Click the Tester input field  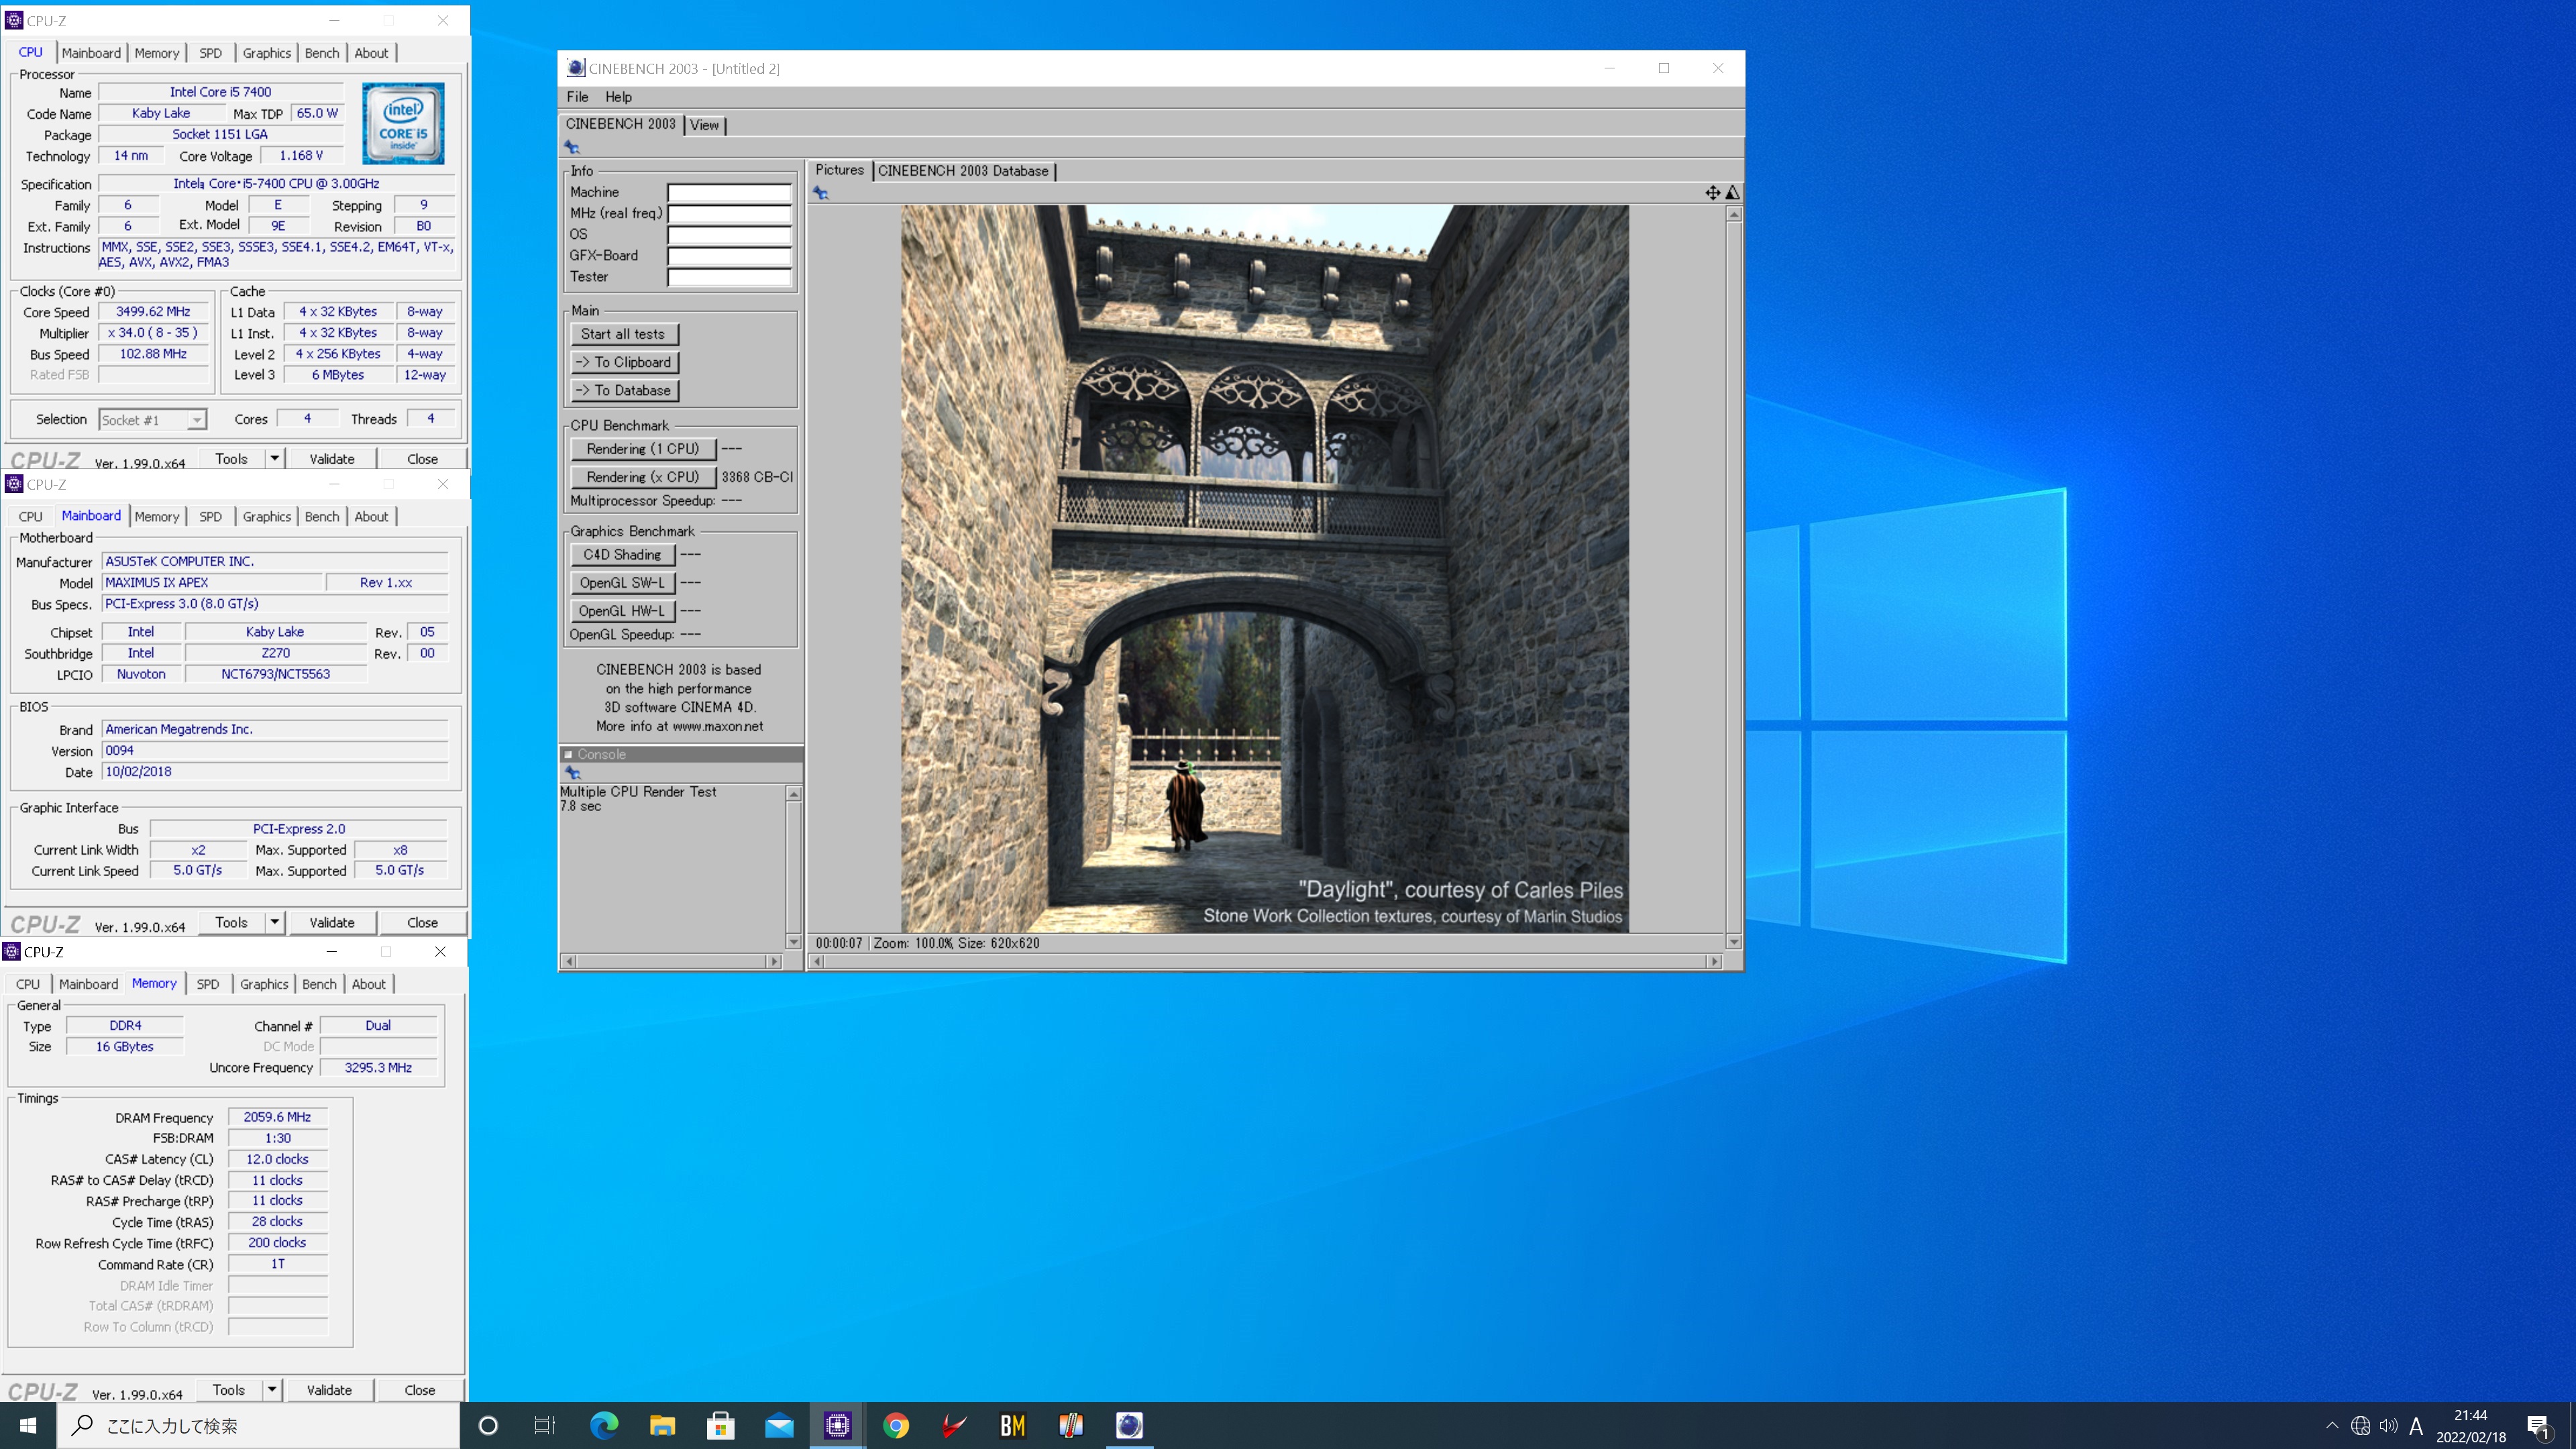(x=728, y=277)
